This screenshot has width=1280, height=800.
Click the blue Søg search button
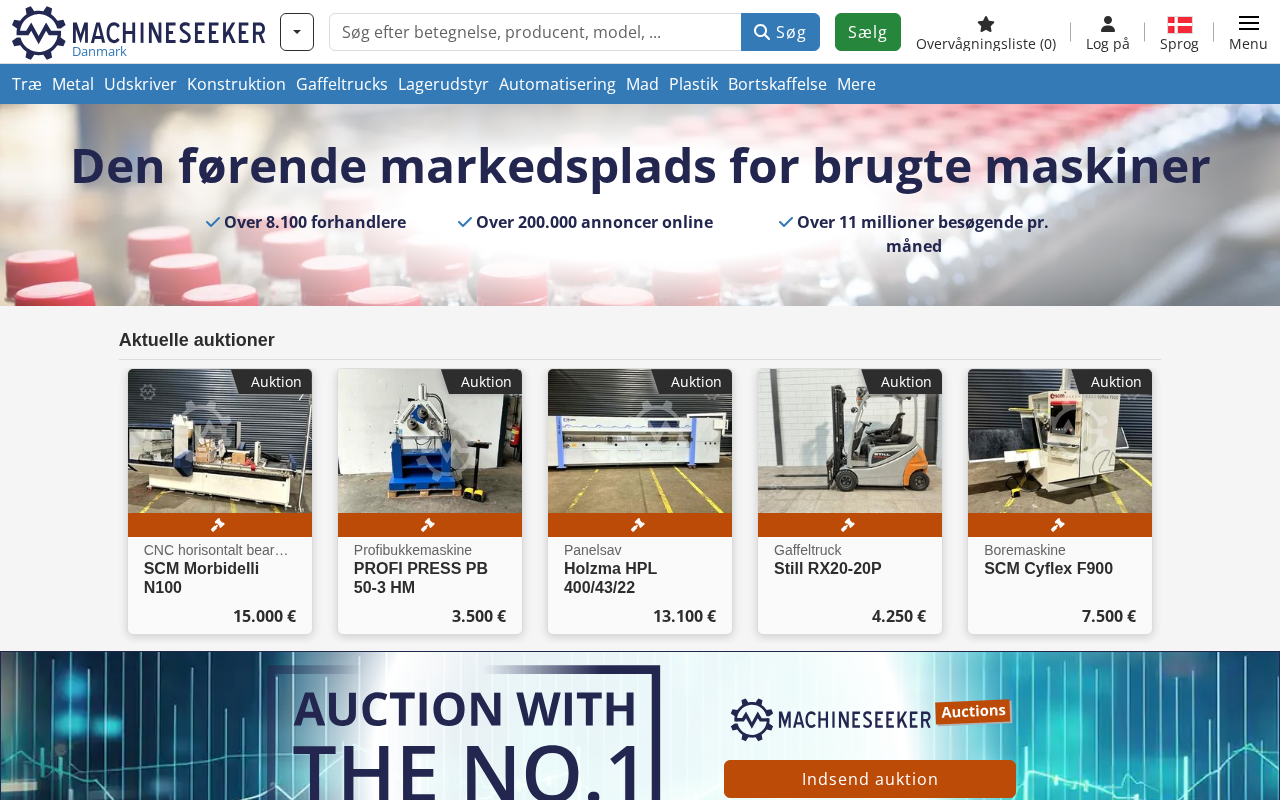[x=780, y=32]
